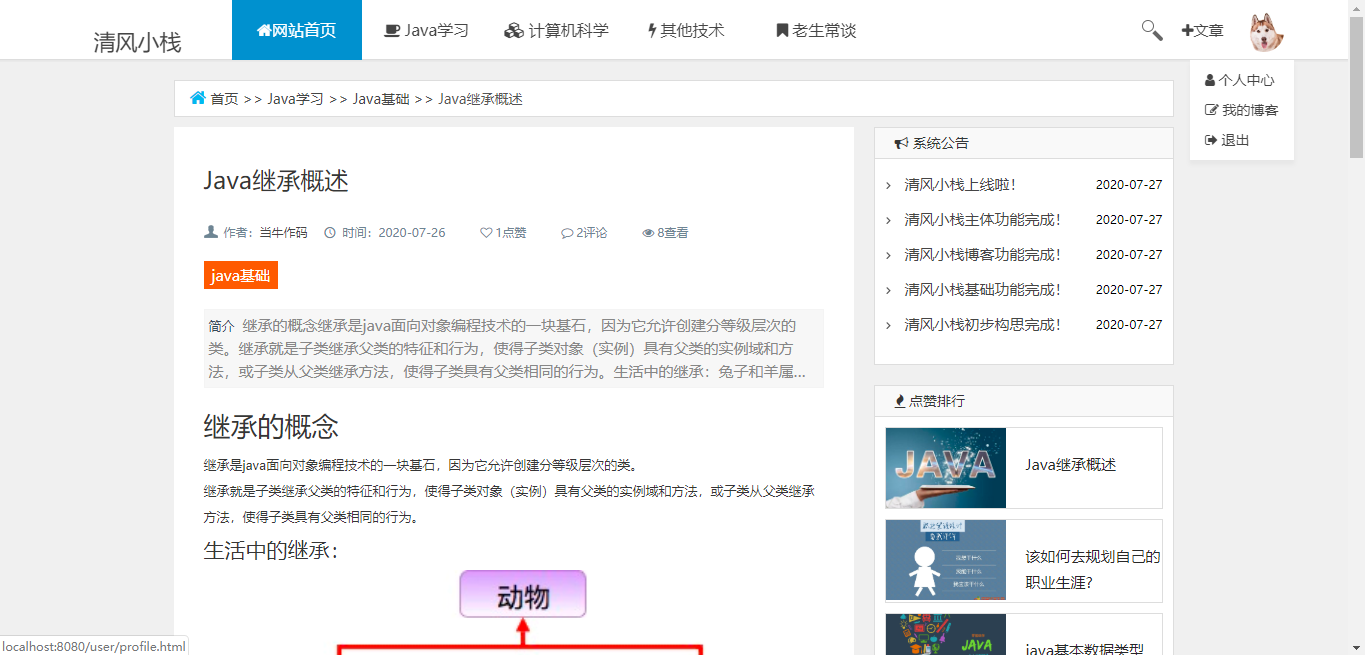Click chevron beside 清风小栈初步构思完成!
Screen dimensions: 1365x655
click(888, 325)
